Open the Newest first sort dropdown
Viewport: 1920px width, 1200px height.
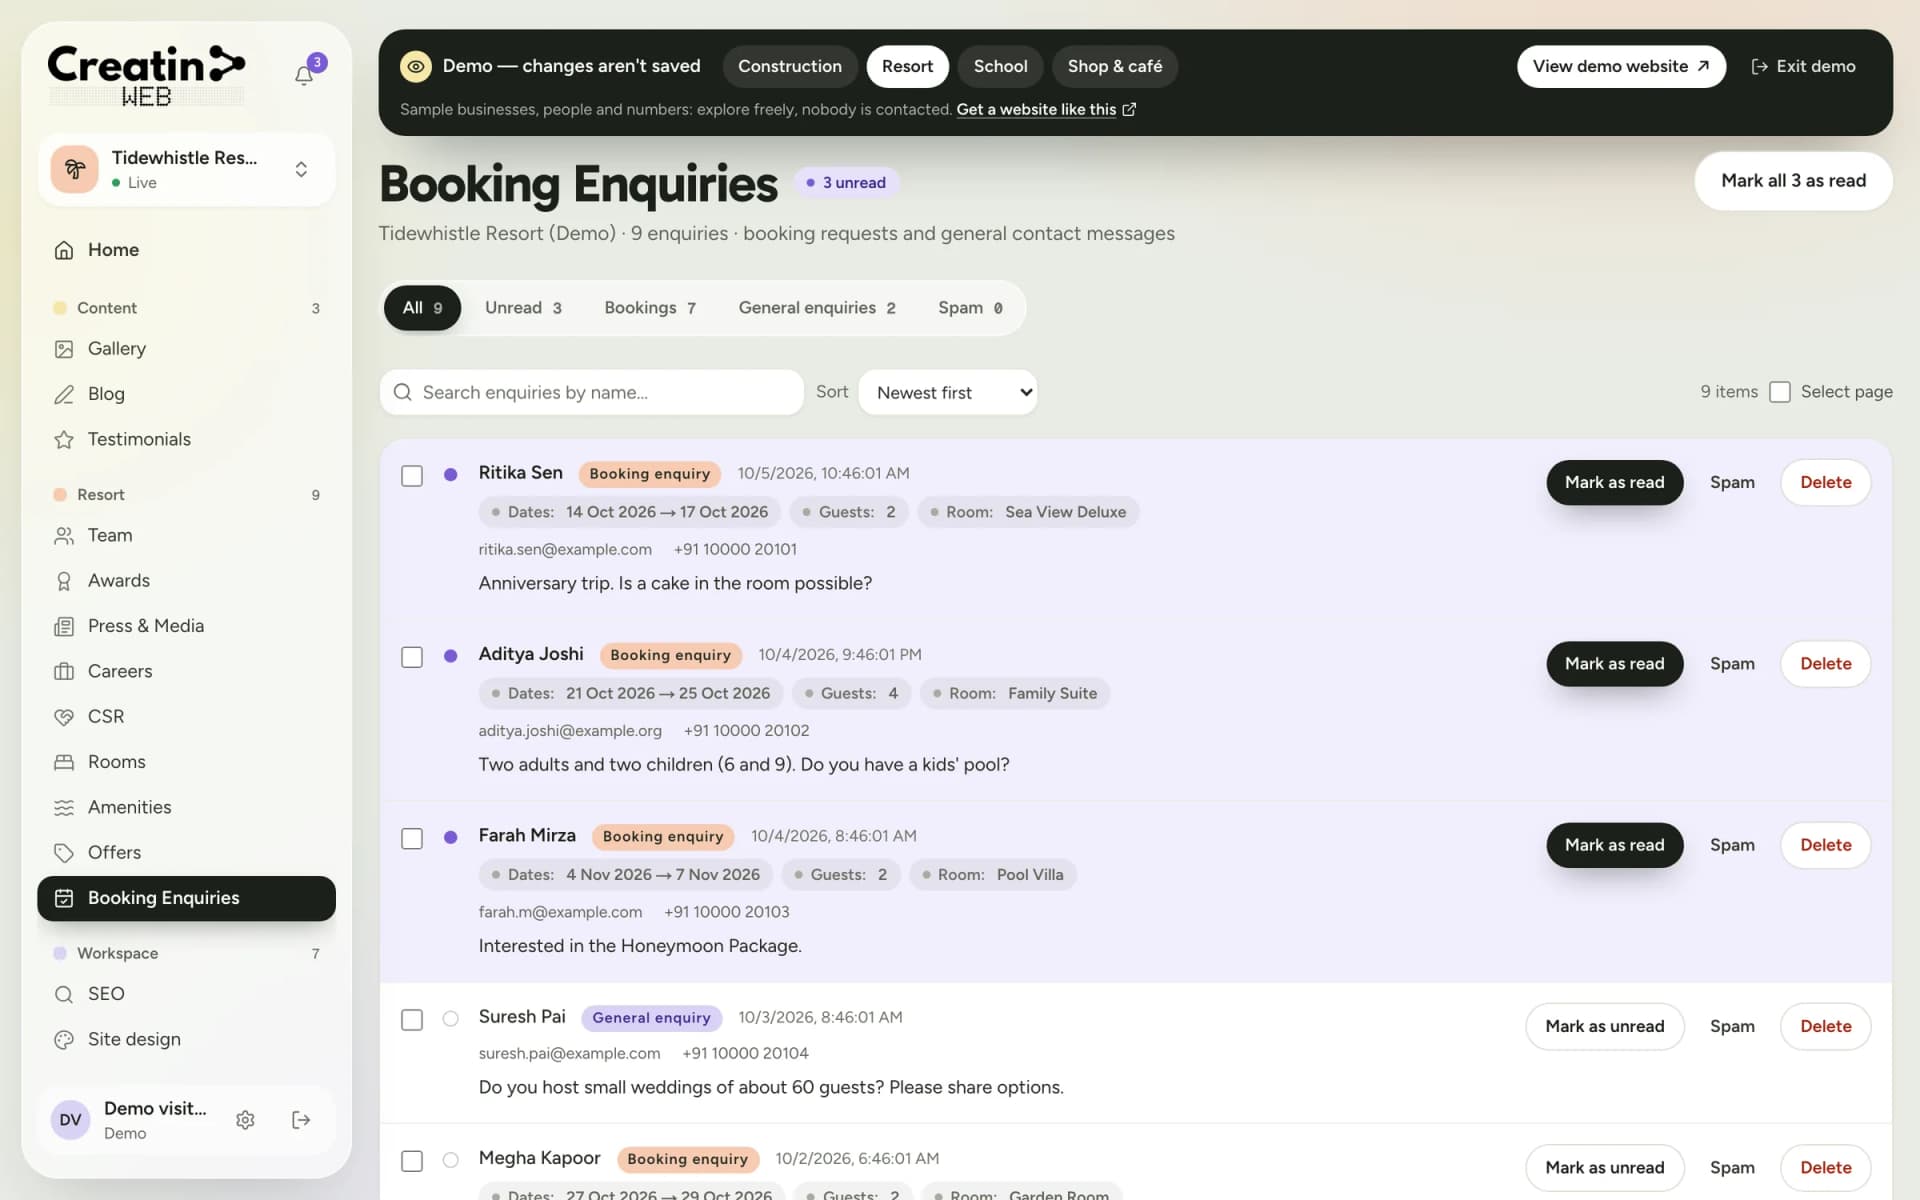coord(948,393)
